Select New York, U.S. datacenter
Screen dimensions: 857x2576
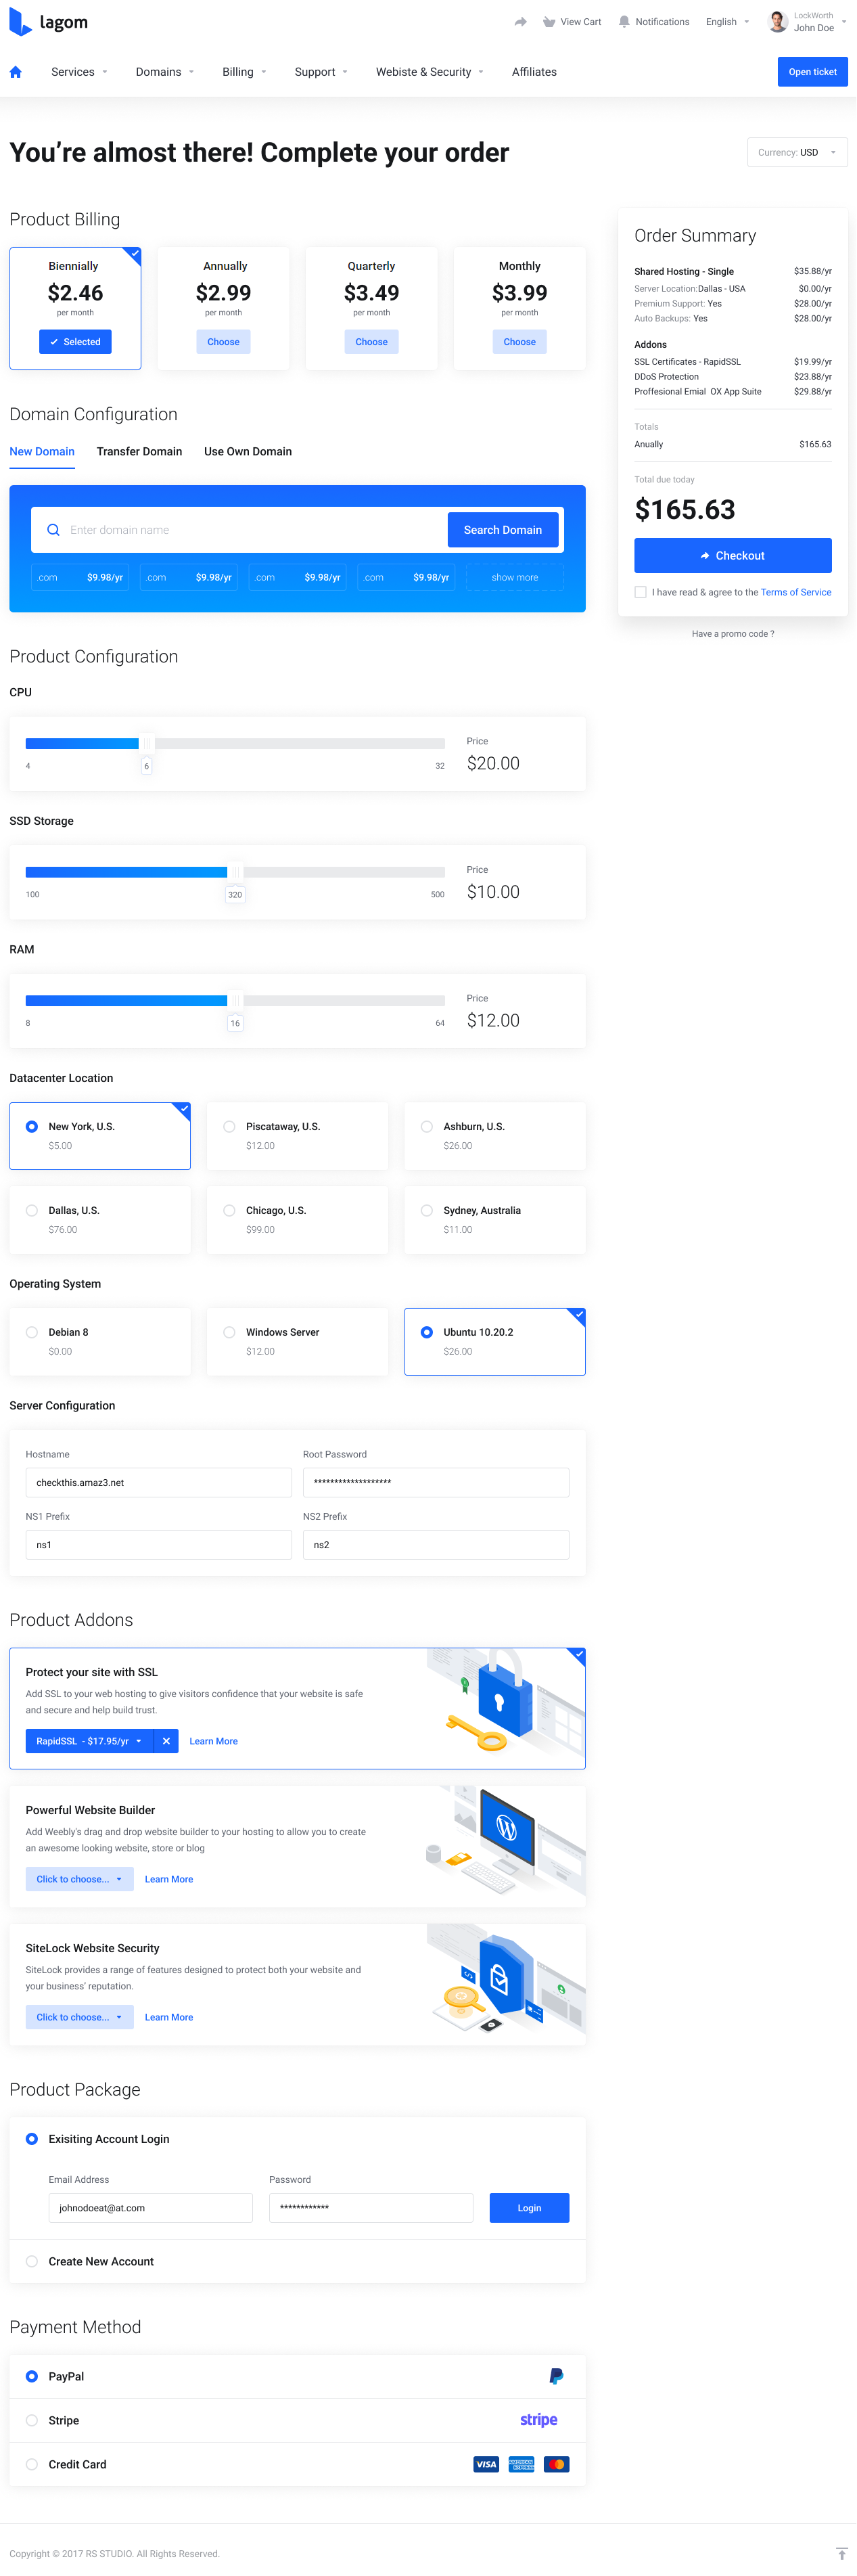pos(100,1136)
